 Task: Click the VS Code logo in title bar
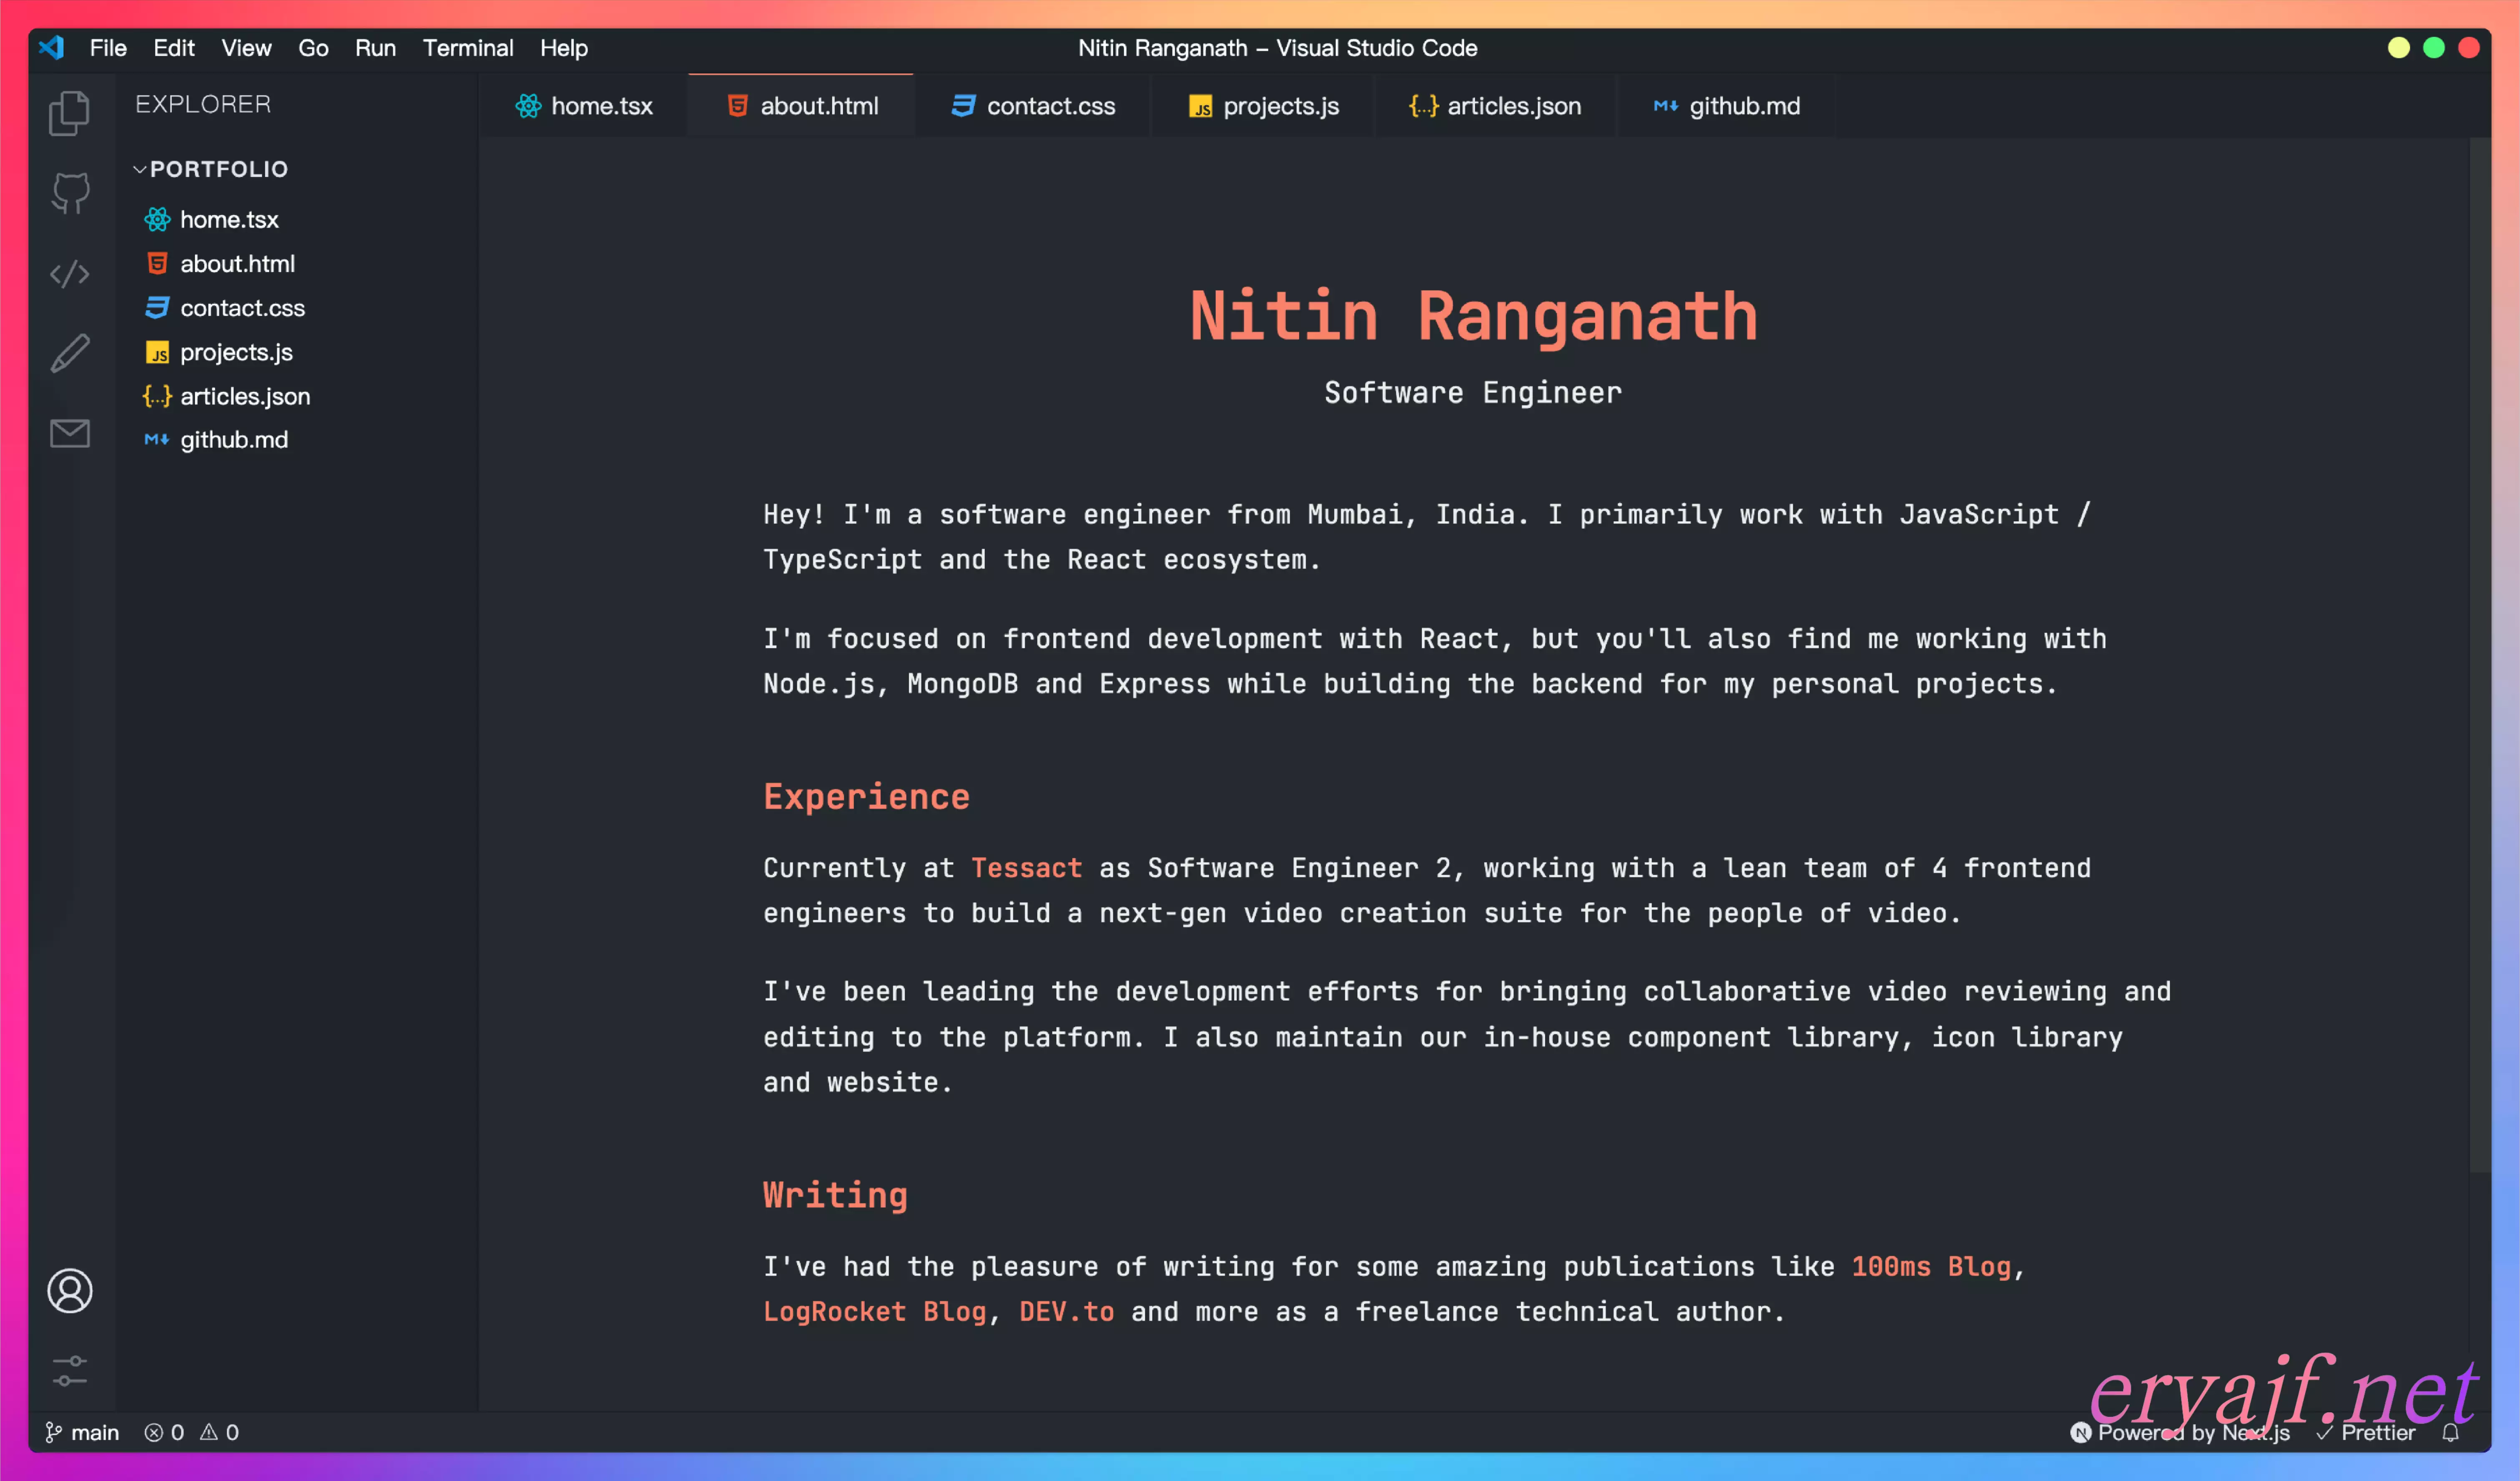pos(51,47)
